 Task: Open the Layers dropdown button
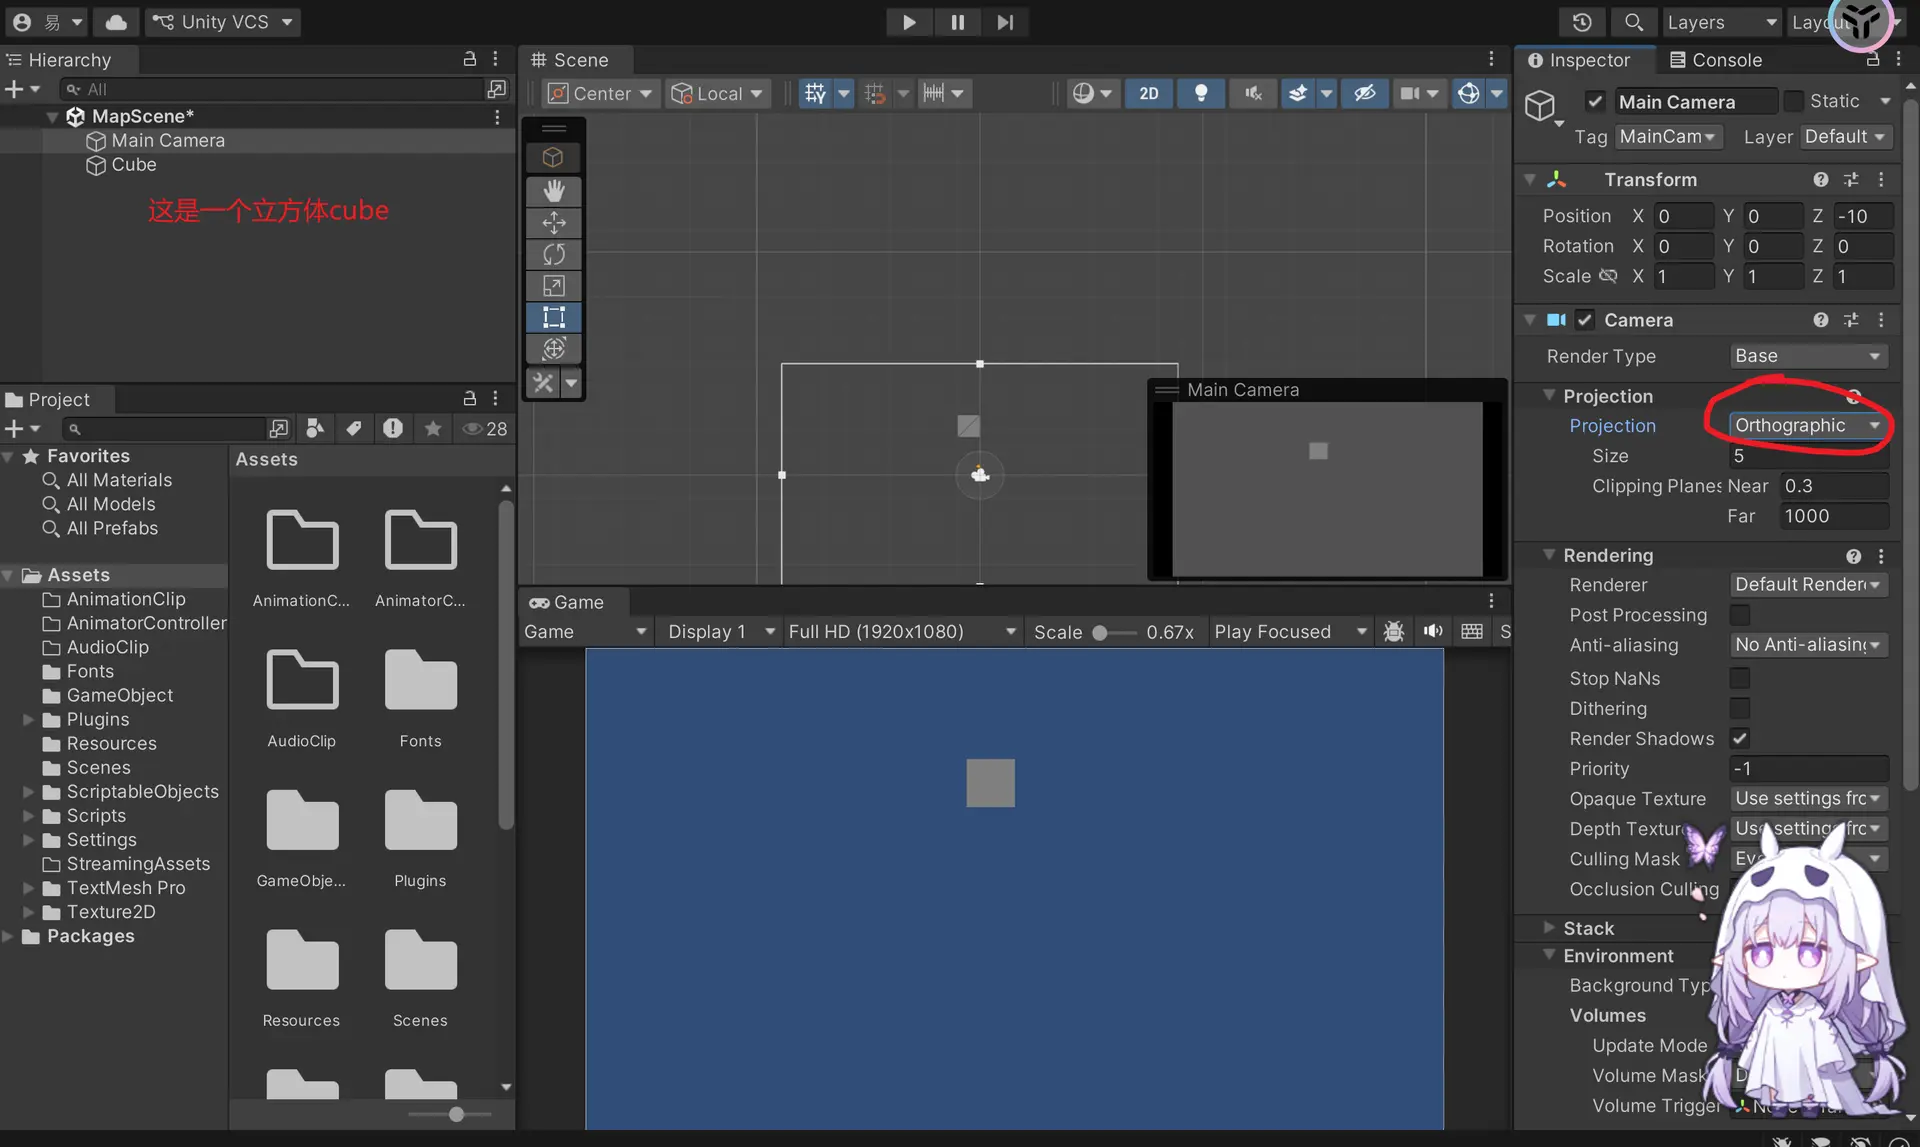click(x=1722, y=22)
